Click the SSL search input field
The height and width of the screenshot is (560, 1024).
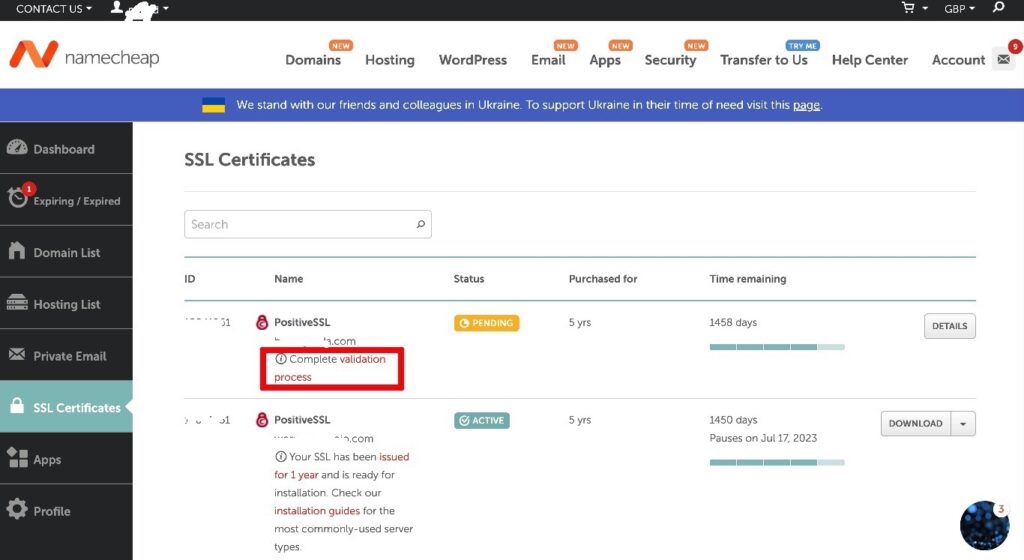(308, 224)
